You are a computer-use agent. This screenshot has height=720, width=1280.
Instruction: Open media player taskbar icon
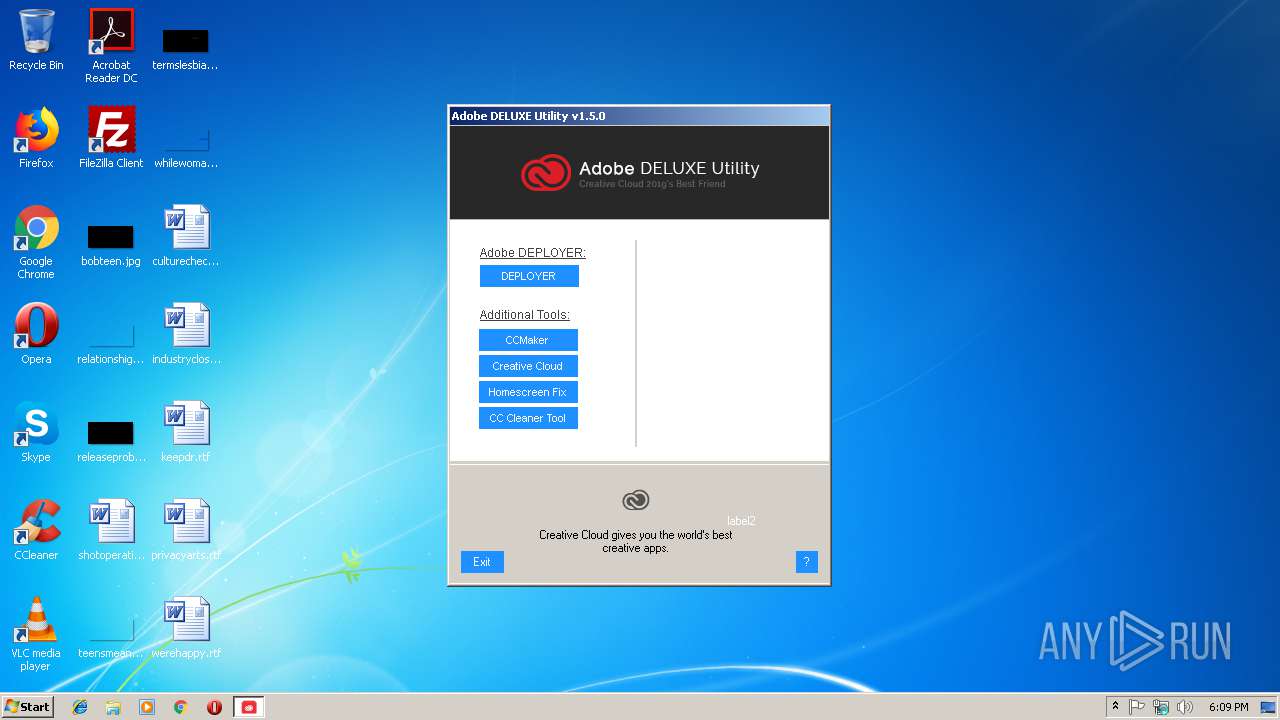pyautogui.click(x=147, y=707)
